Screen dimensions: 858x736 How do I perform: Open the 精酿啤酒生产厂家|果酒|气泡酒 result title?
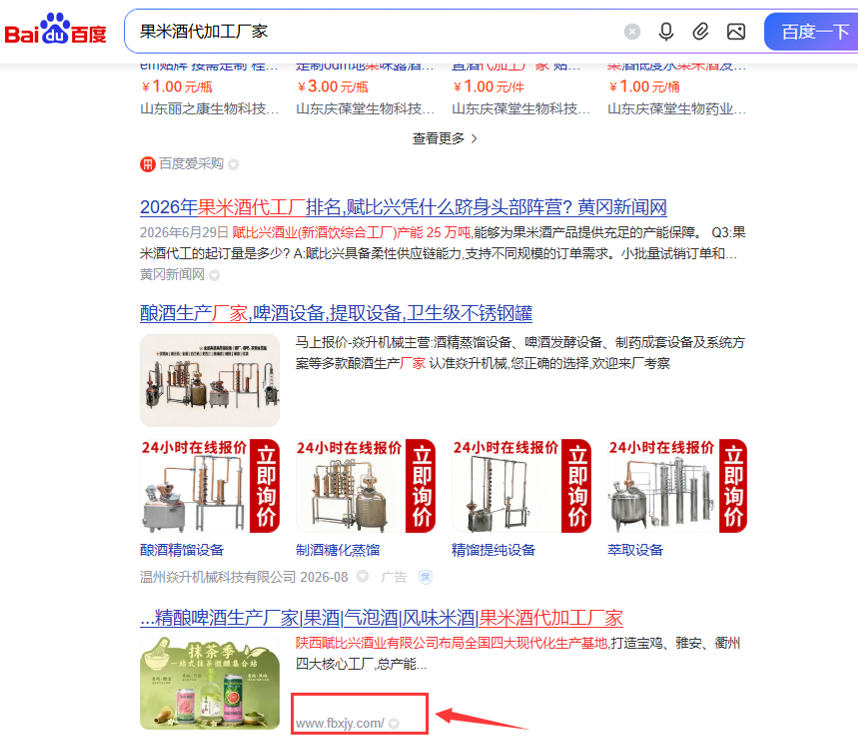381,618
